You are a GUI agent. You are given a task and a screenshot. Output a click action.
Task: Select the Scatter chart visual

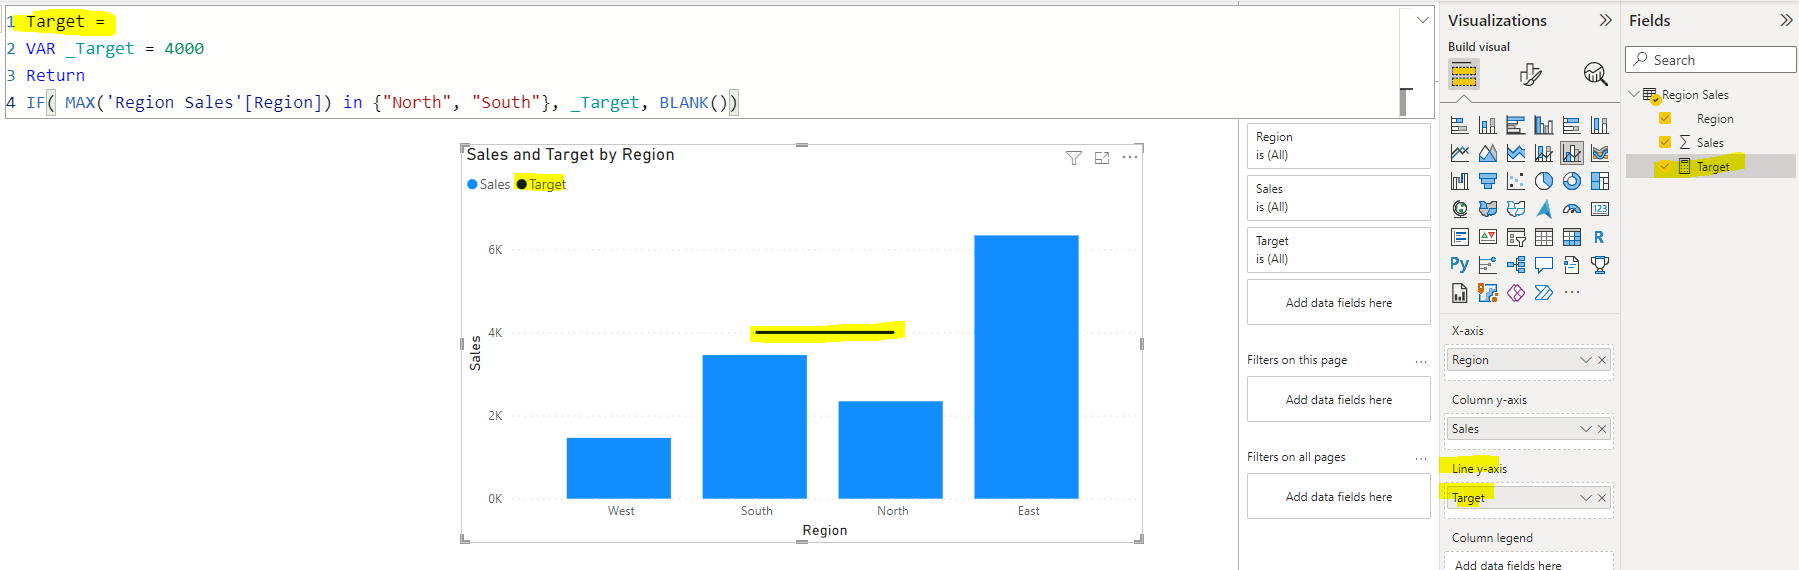1516,181
